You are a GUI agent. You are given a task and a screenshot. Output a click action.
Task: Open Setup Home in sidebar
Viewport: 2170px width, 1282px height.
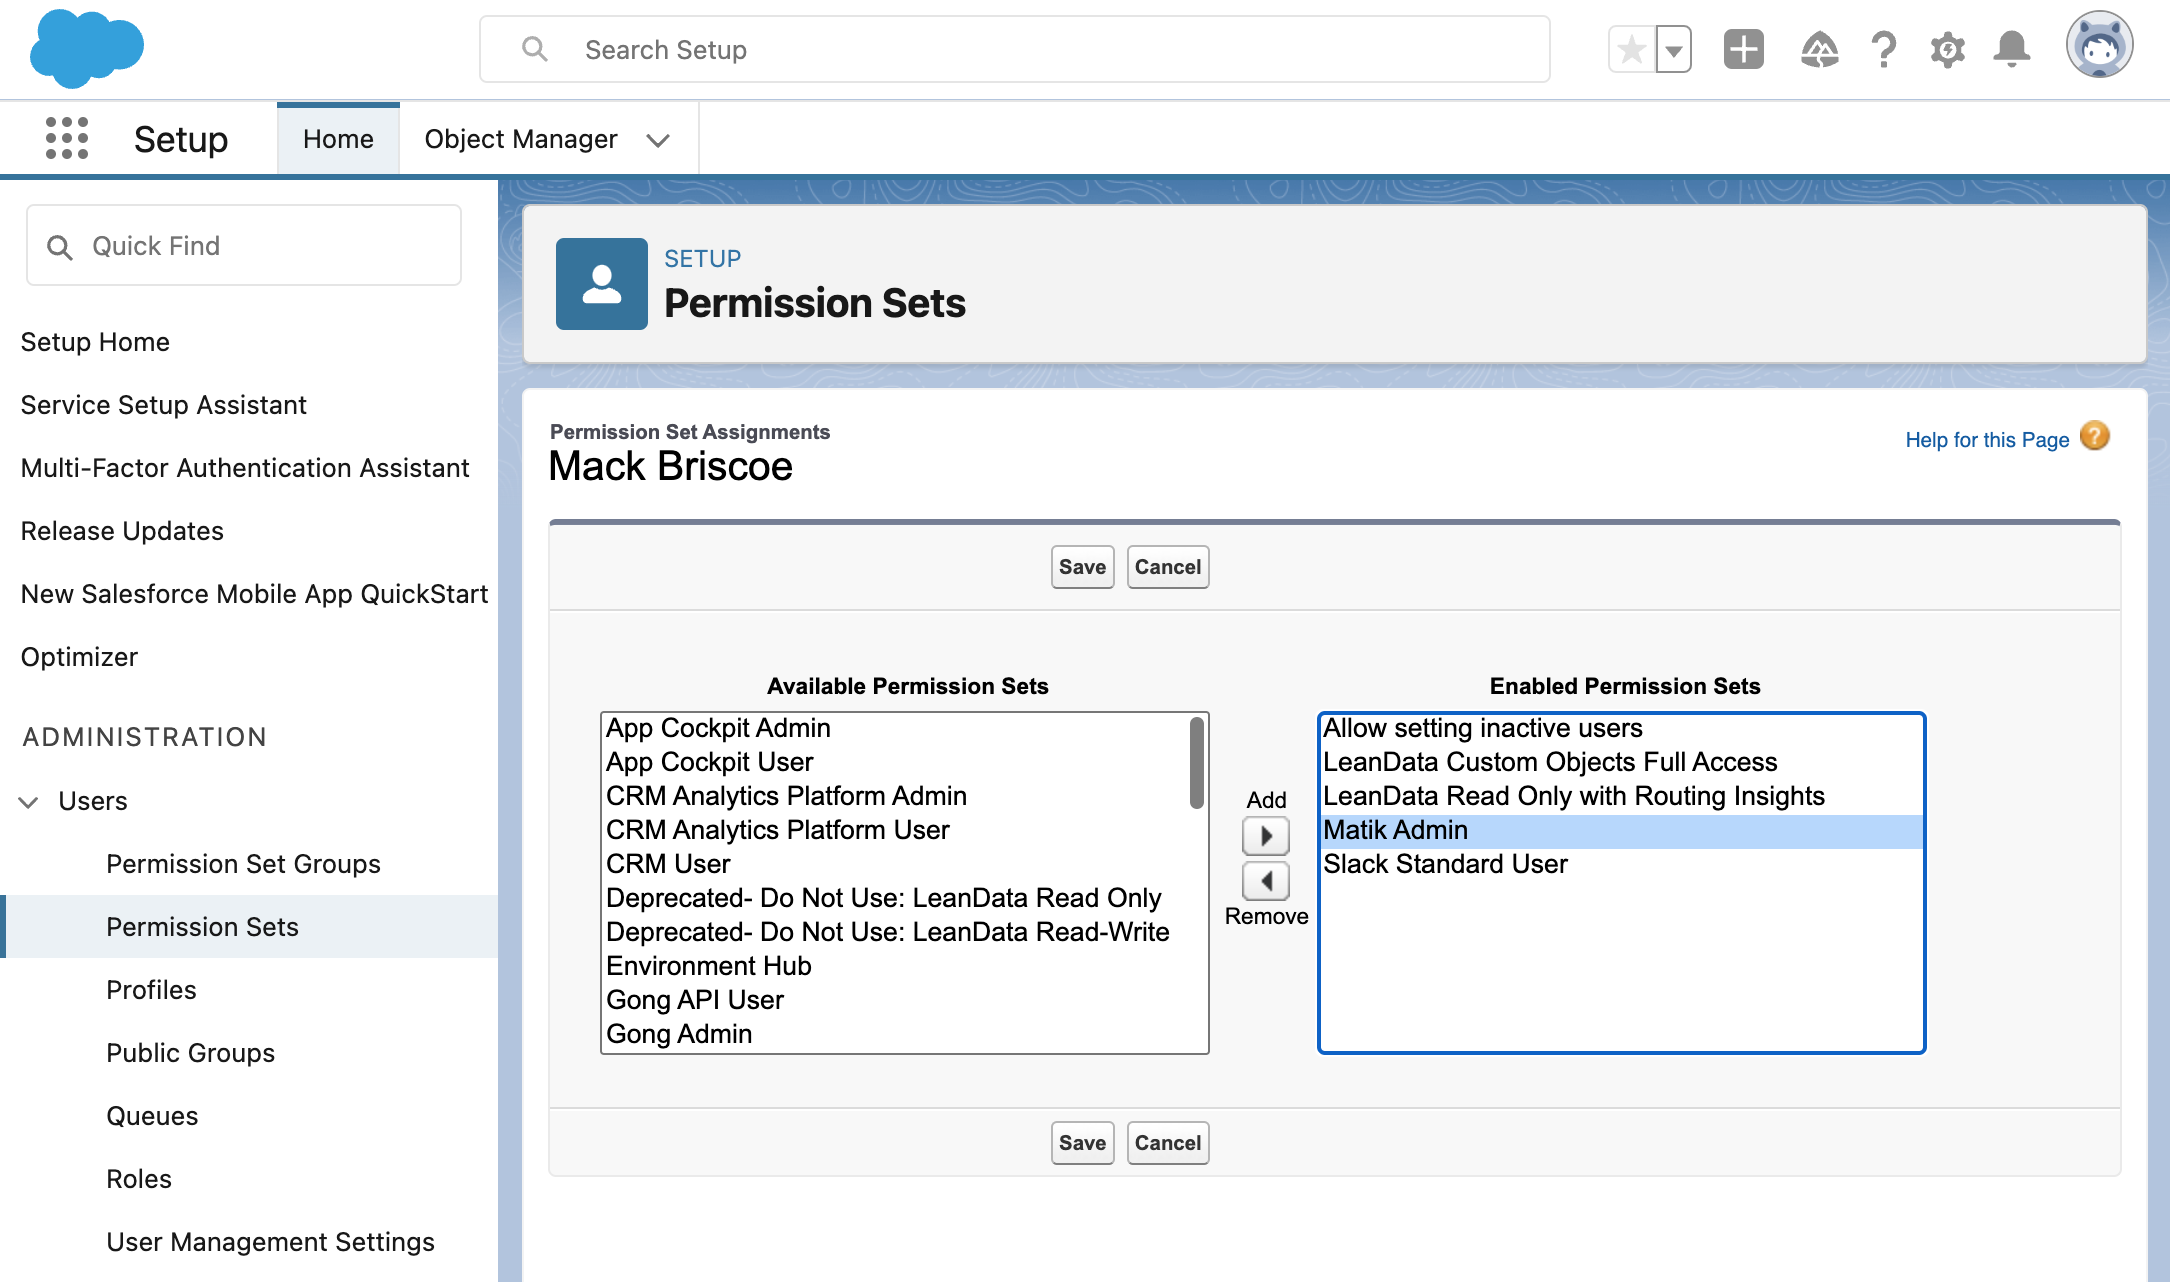coord(95,342)
